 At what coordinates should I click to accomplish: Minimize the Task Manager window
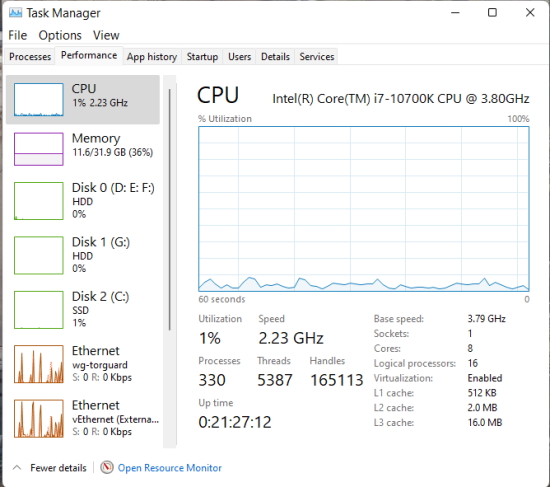click(x=455, y=13)
